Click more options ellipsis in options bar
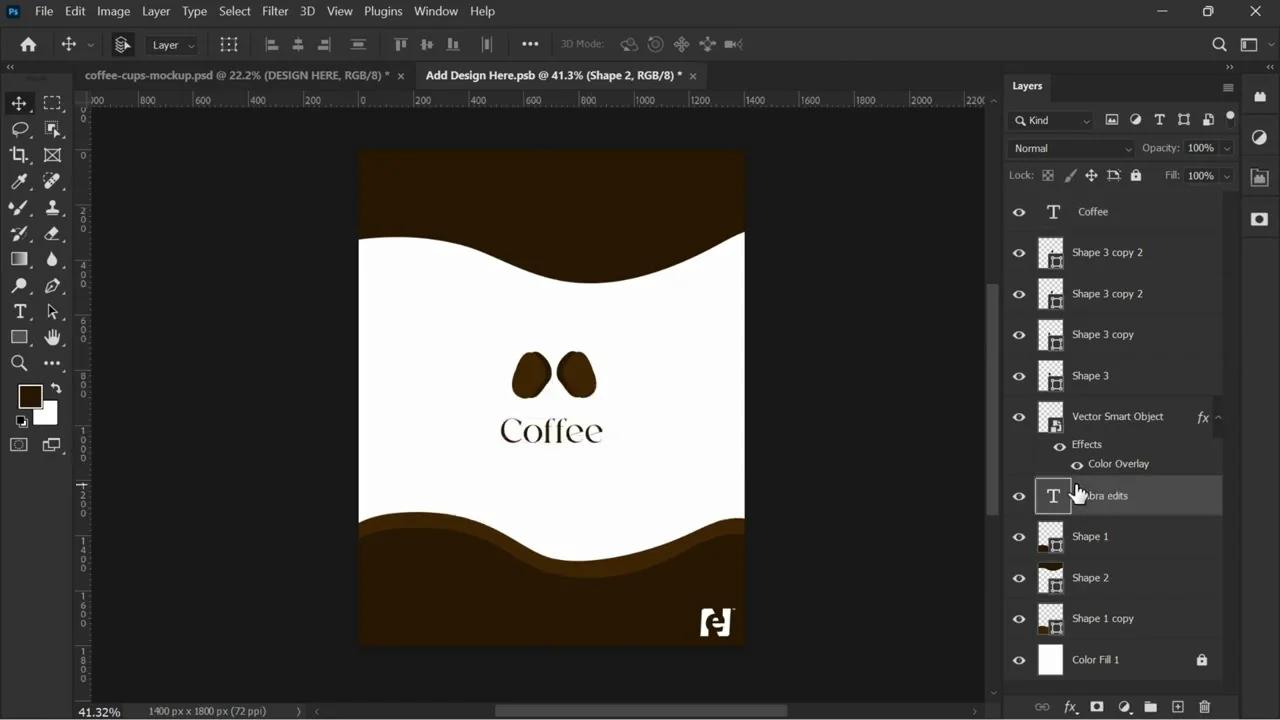Image resolution: width=1280 pixels, height=720 pixels. coord(530,44)
